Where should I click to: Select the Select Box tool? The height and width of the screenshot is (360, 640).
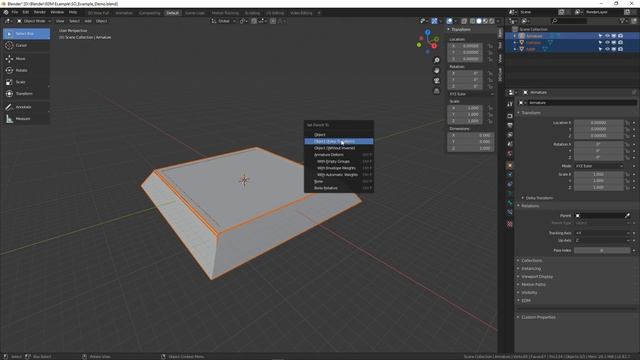click(27, 33)
